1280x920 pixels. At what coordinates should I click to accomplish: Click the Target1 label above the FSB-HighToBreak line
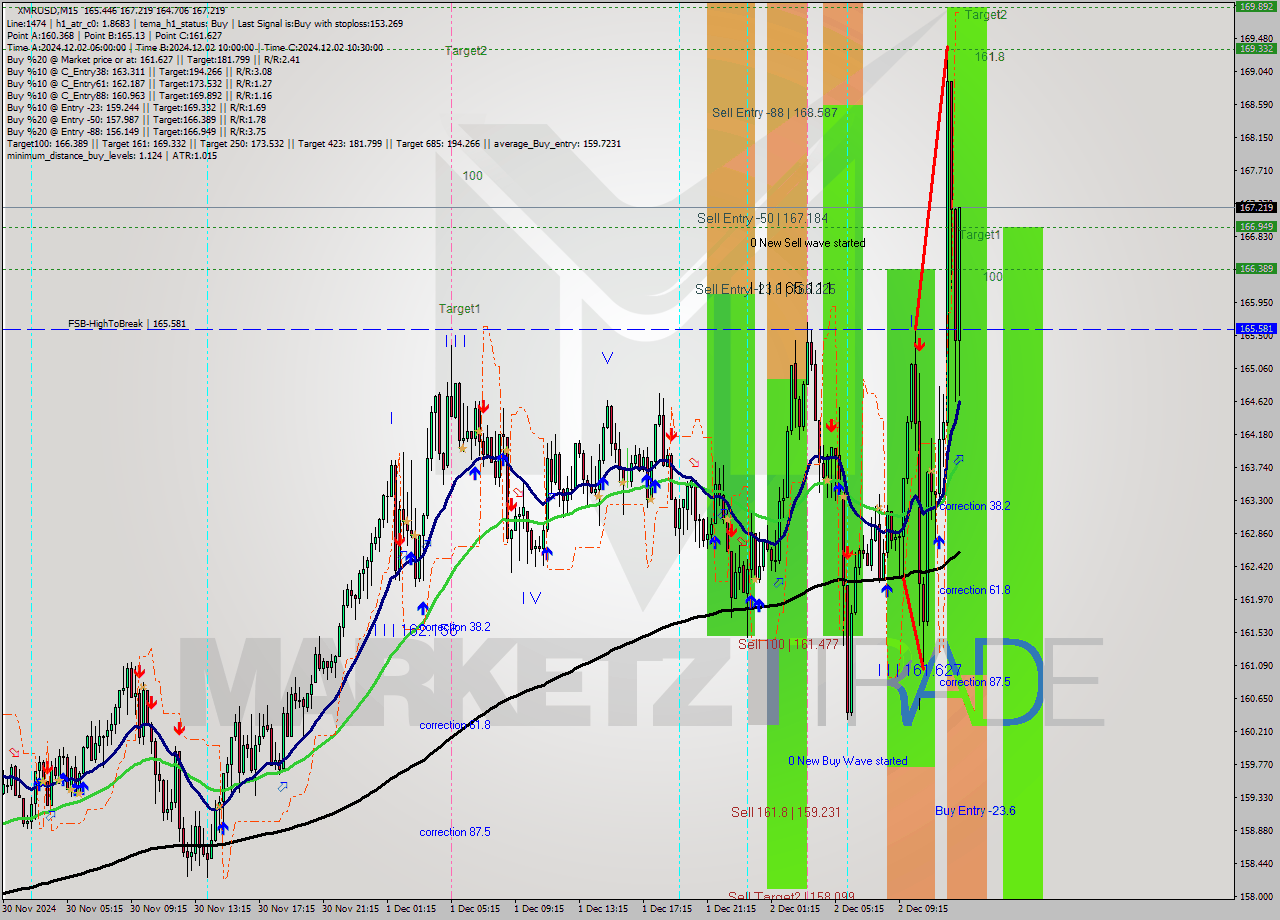pos(459,309)
